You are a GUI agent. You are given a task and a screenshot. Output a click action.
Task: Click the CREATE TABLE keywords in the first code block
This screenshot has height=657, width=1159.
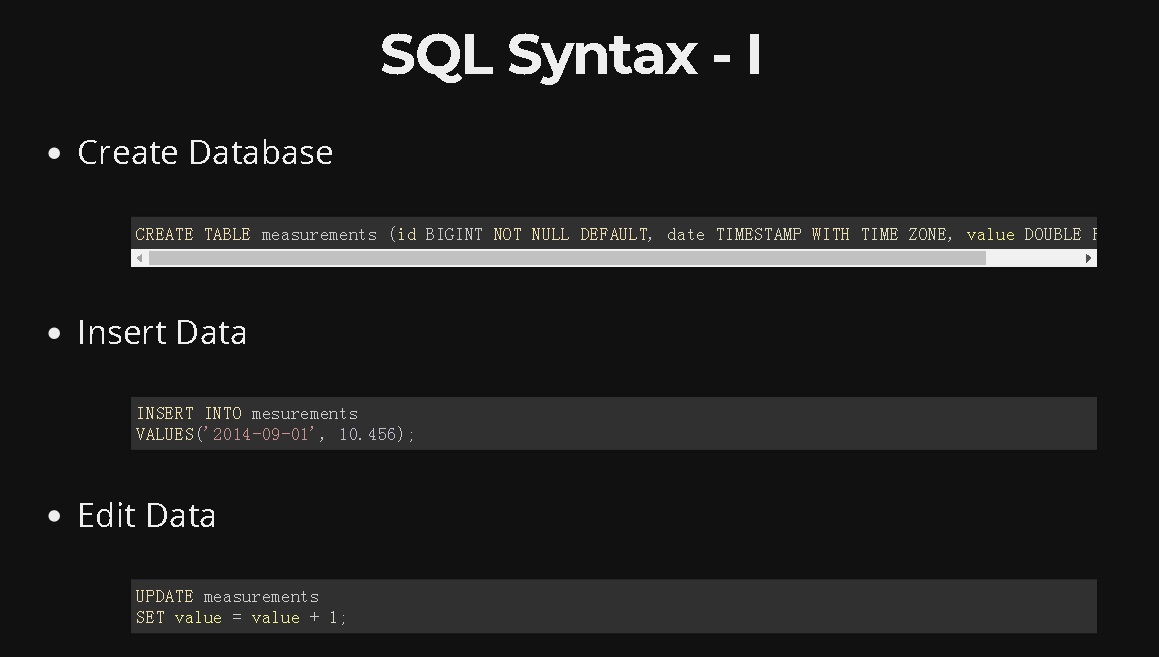coord(193,235)
